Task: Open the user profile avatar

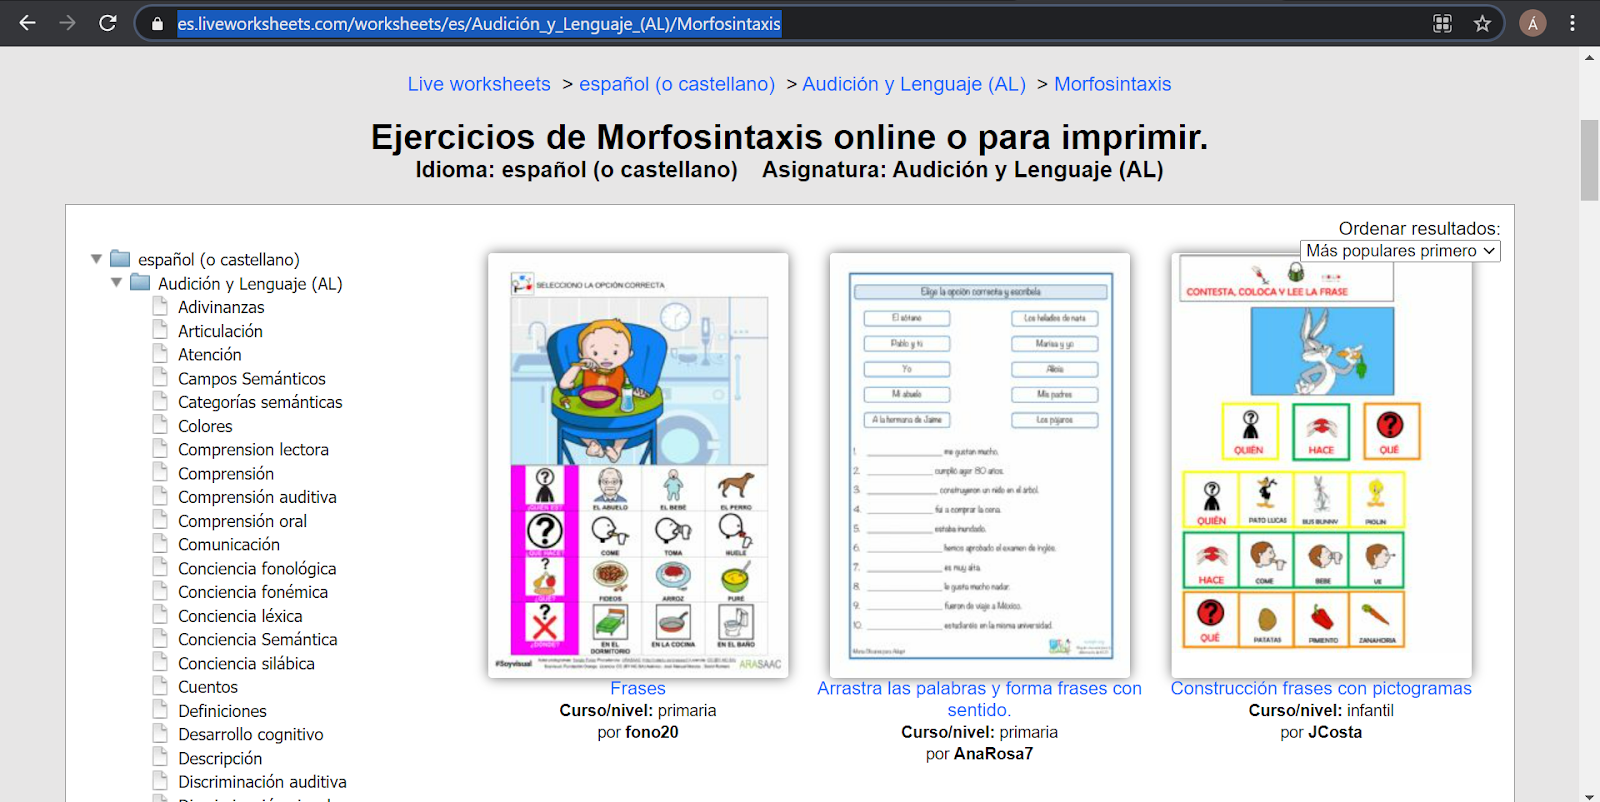Action: point(1532,23)
